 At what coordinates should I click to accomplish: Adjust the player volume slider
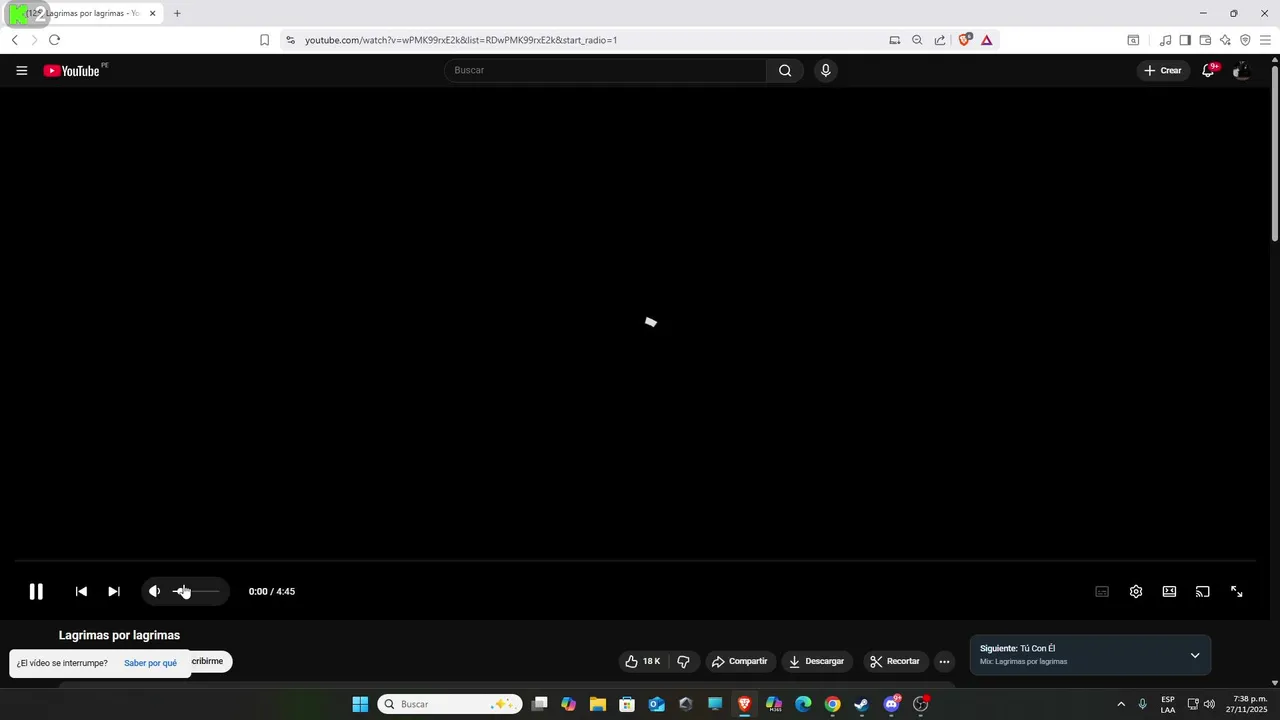[x=196, y=591]
